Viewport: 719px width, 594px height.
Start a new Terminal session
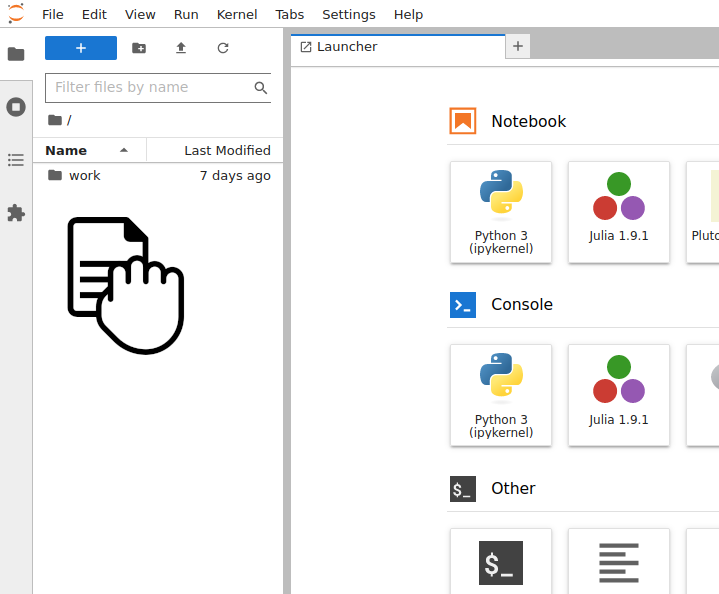pyautogui.click(x=501, y=561)
